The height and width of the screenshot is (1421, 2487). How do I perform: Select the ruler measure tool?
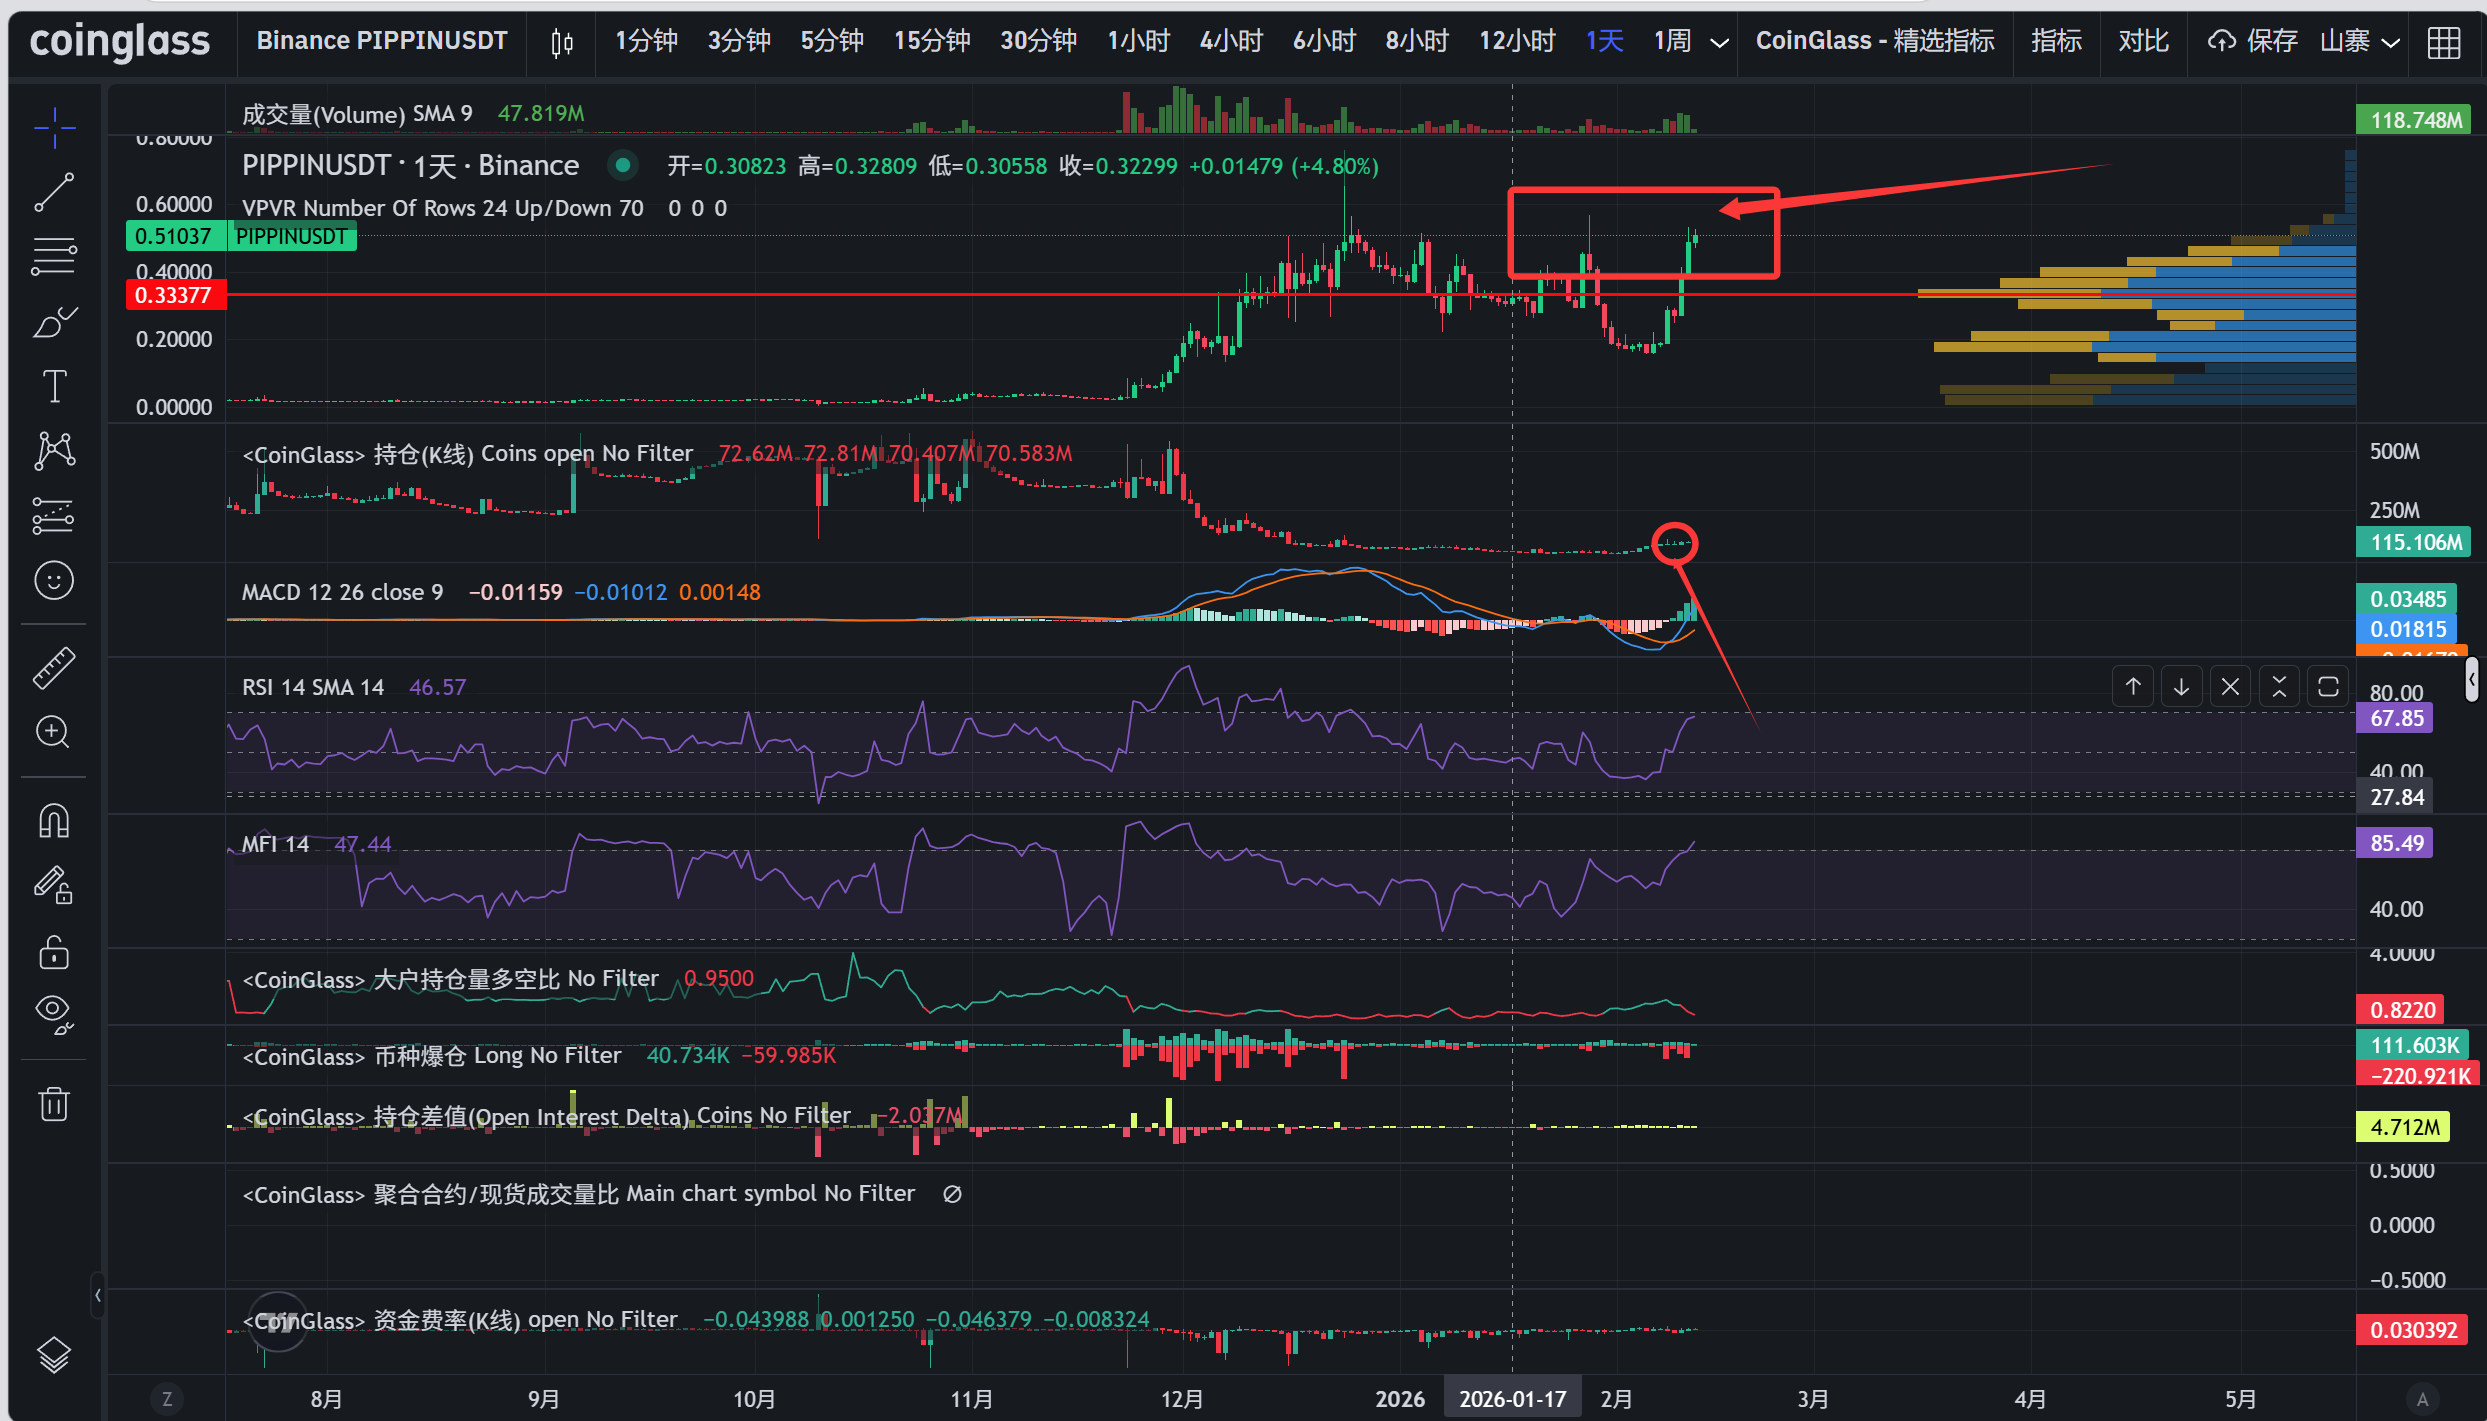[54, 668]
